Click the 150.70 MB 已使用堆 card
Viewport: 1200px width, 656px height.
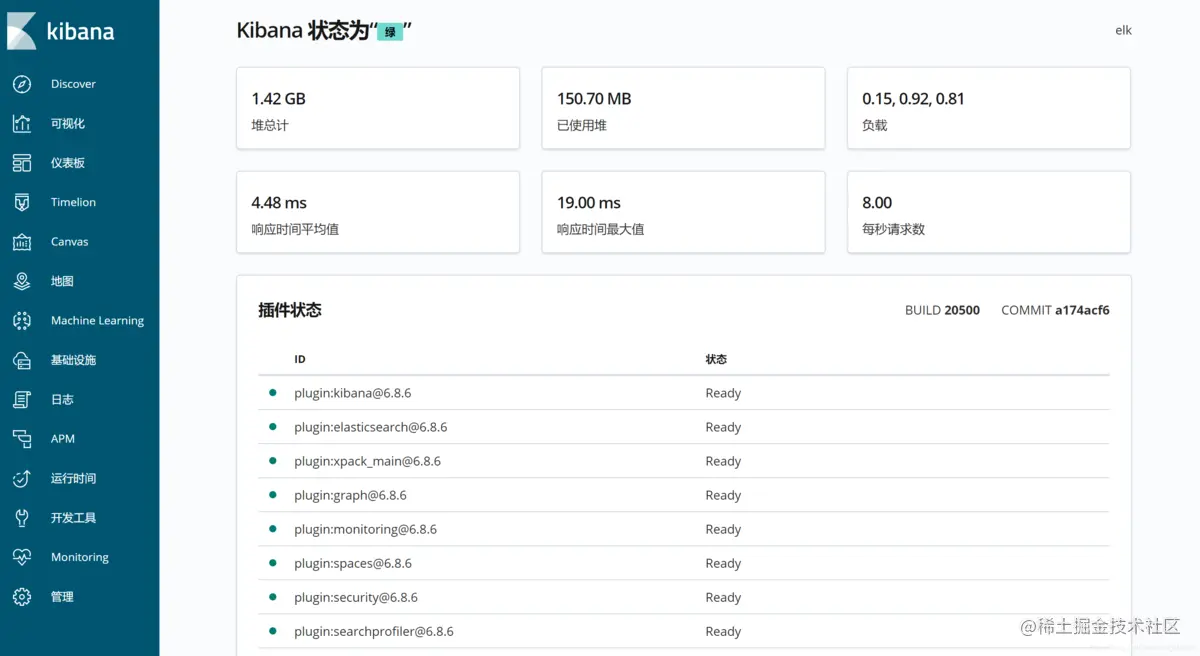click(x=683, y=108)
